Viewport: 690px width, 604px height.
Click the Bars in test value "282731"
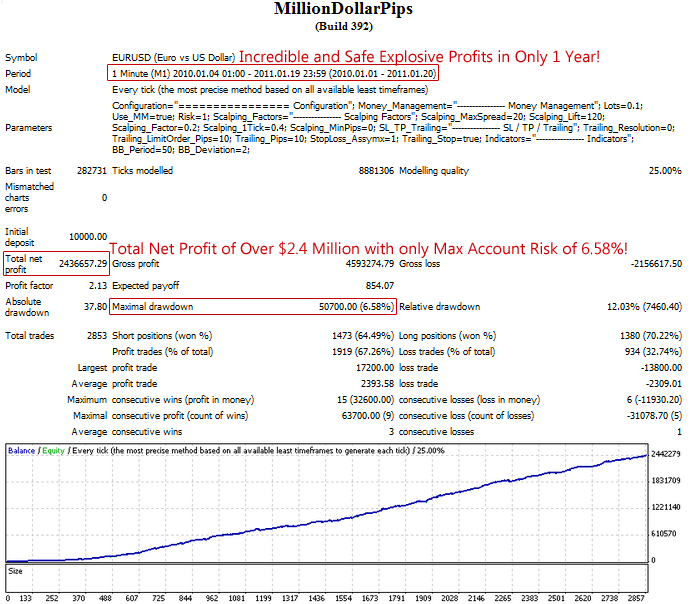(92, 171)
